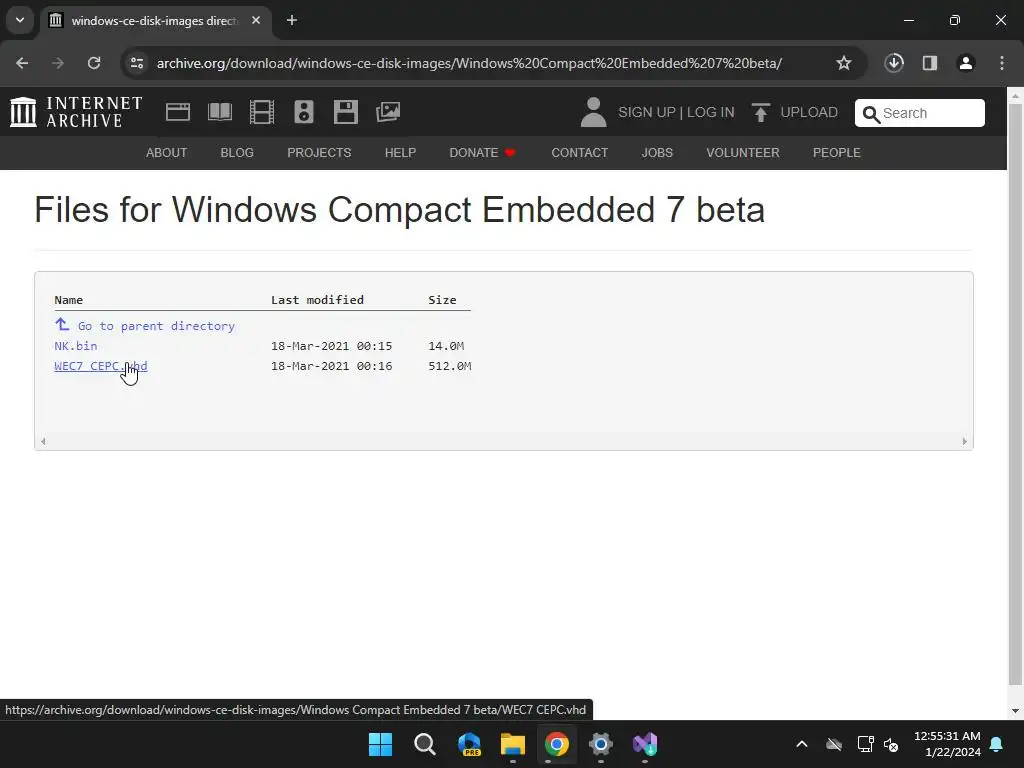Viewport: 1024px width, 768px height.
Task: Click the upload arrow icon
Action: tap(760, 112)
